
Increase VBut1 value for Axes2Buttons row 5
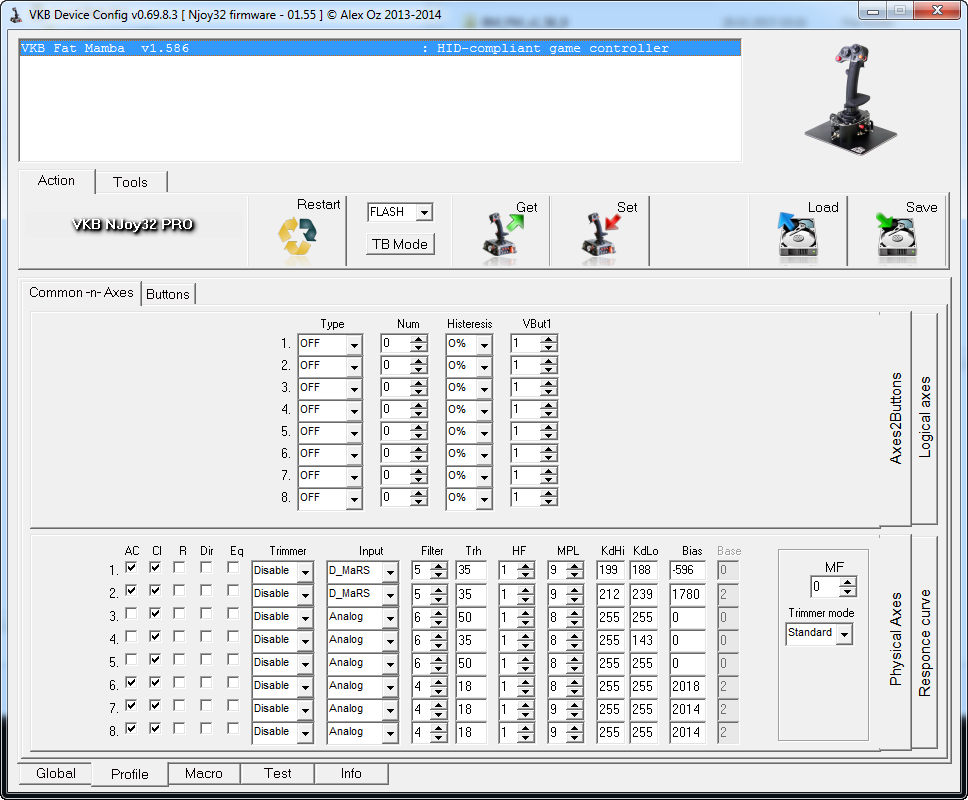pos(549,427)
